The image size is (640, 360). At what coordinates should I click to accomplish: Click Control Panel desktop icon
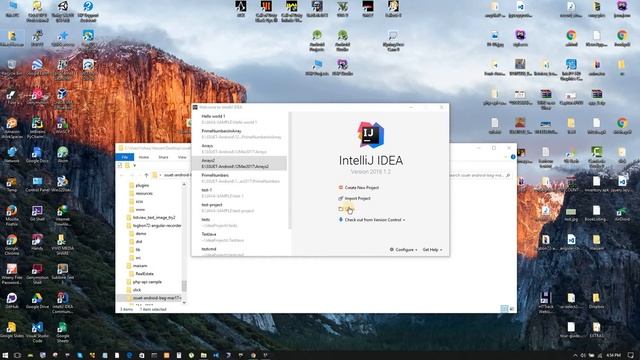click(x=37, y=184)
